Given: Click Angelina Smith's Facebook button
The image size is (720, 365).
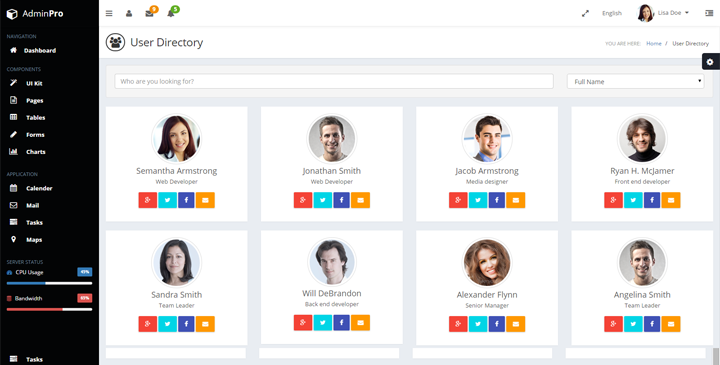Looking at the screenshot, I should 652,324.
